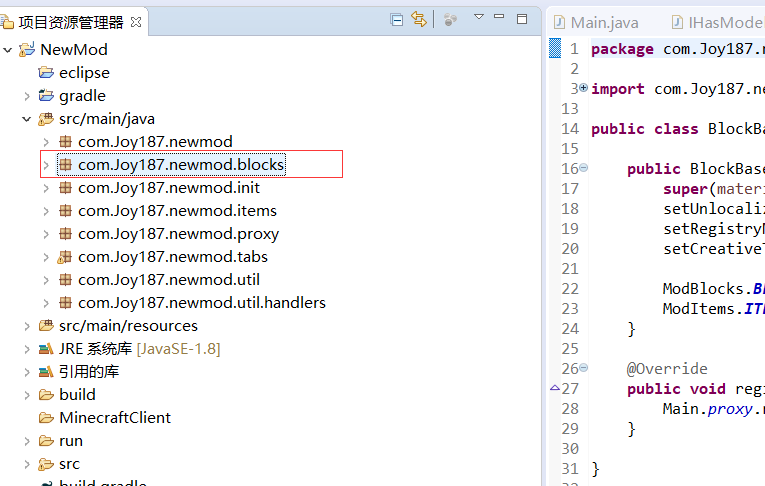The height and width of the screenshot is (486, 765).
Task: Click the 'package' keyword on line 1
Action: 622,49
